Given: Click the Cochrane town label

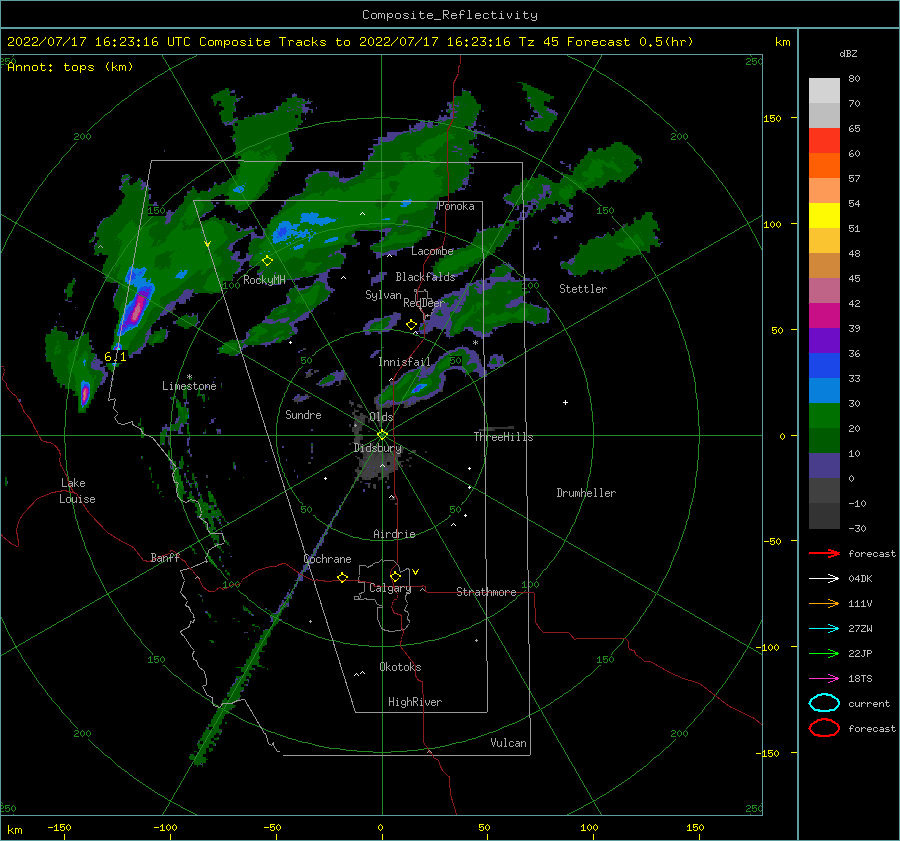Looking at the screenshot, I should click(327, 559).
